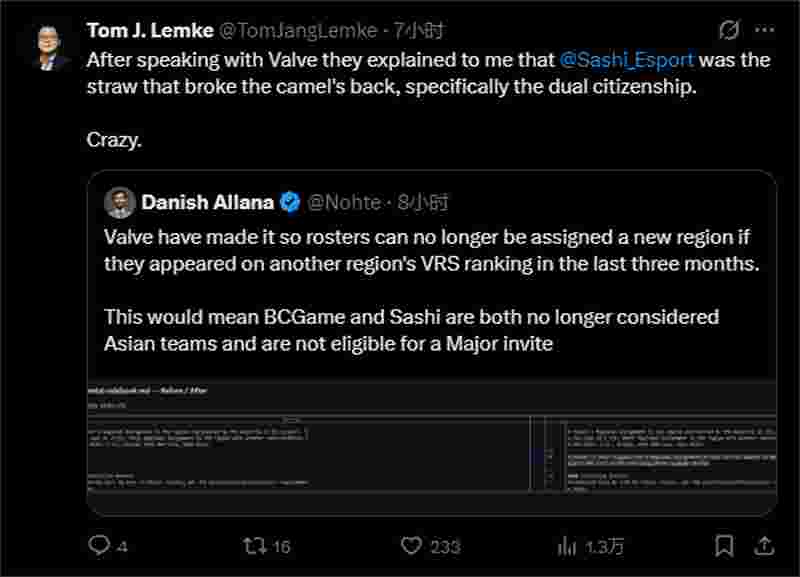The width and height of the screenshot is (800, 577).
Task: Open the share upload icon
Action: coord(764,545)
